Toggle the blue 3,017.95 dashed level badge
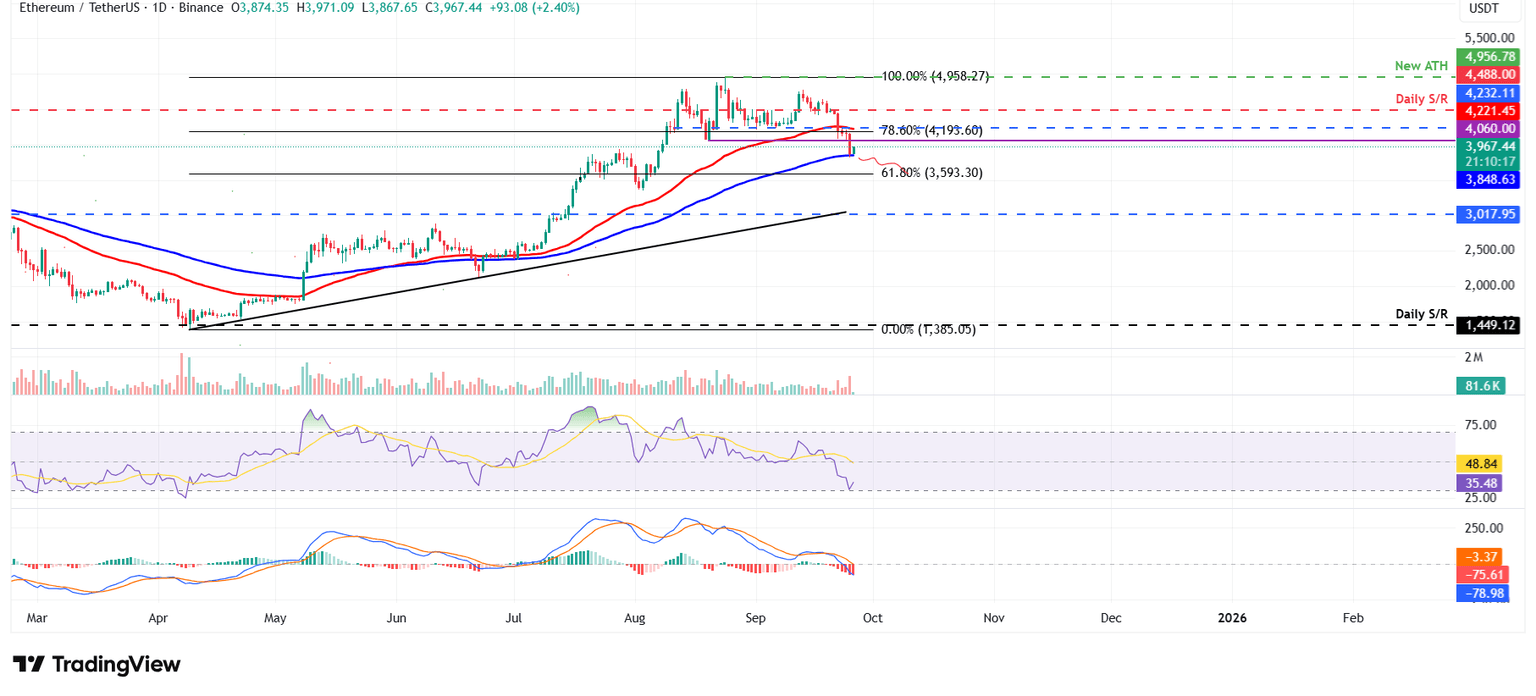This screenshot has height=696, width=1536. 1487,213
